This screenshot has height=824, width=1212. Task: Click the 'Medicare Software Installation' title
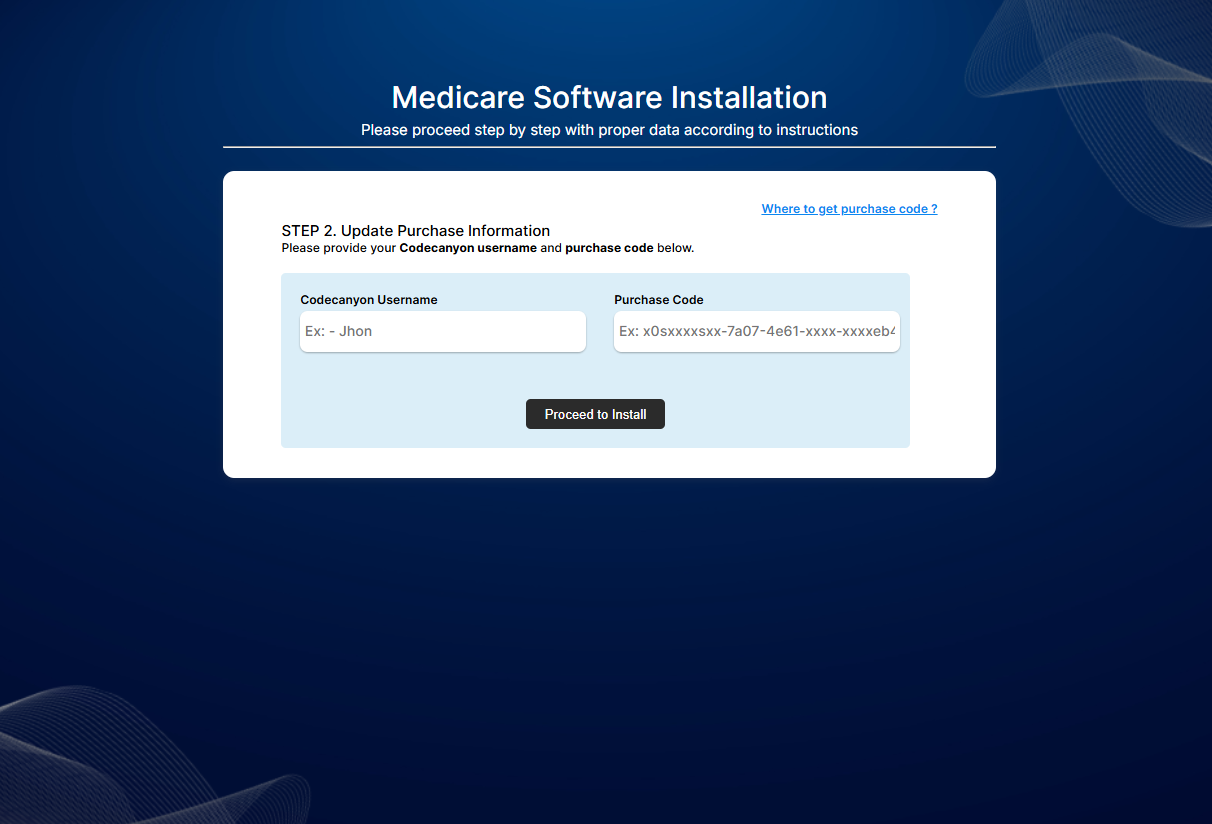[x=609, y=97]
